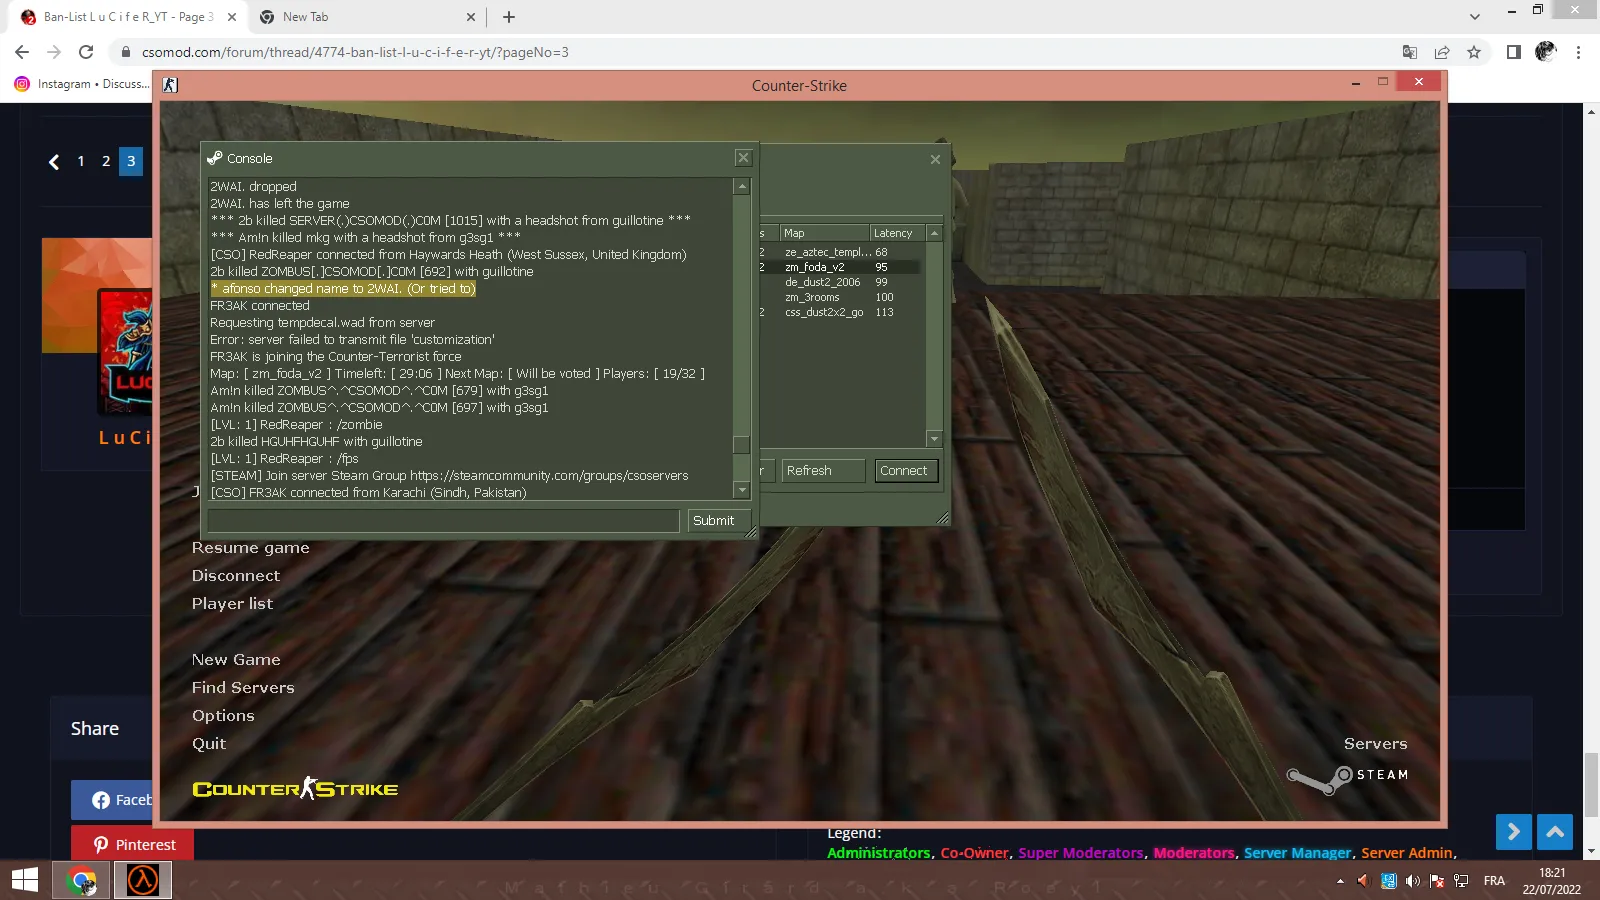Click the Half-Life icon in the taskbar
Screen dimensions: 1600x900
pyautogui.click(x=142, y=881)
